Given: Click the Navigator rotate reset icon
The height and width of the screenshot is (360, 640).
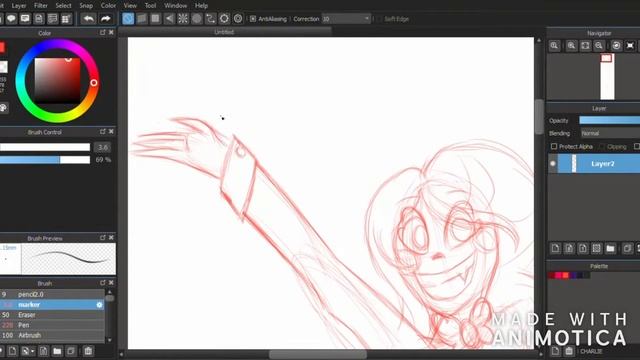Looking at the screenshot, I should (x=616, y=46).
